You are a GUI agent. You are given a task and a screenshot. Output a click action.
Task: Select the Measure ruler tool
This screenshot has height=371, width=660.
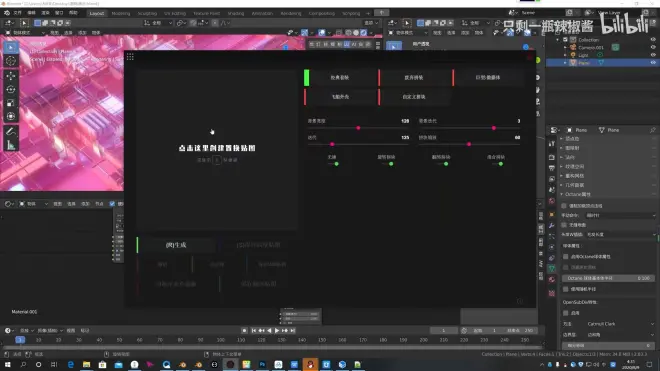pyautogui.click(x=11, y=146)
